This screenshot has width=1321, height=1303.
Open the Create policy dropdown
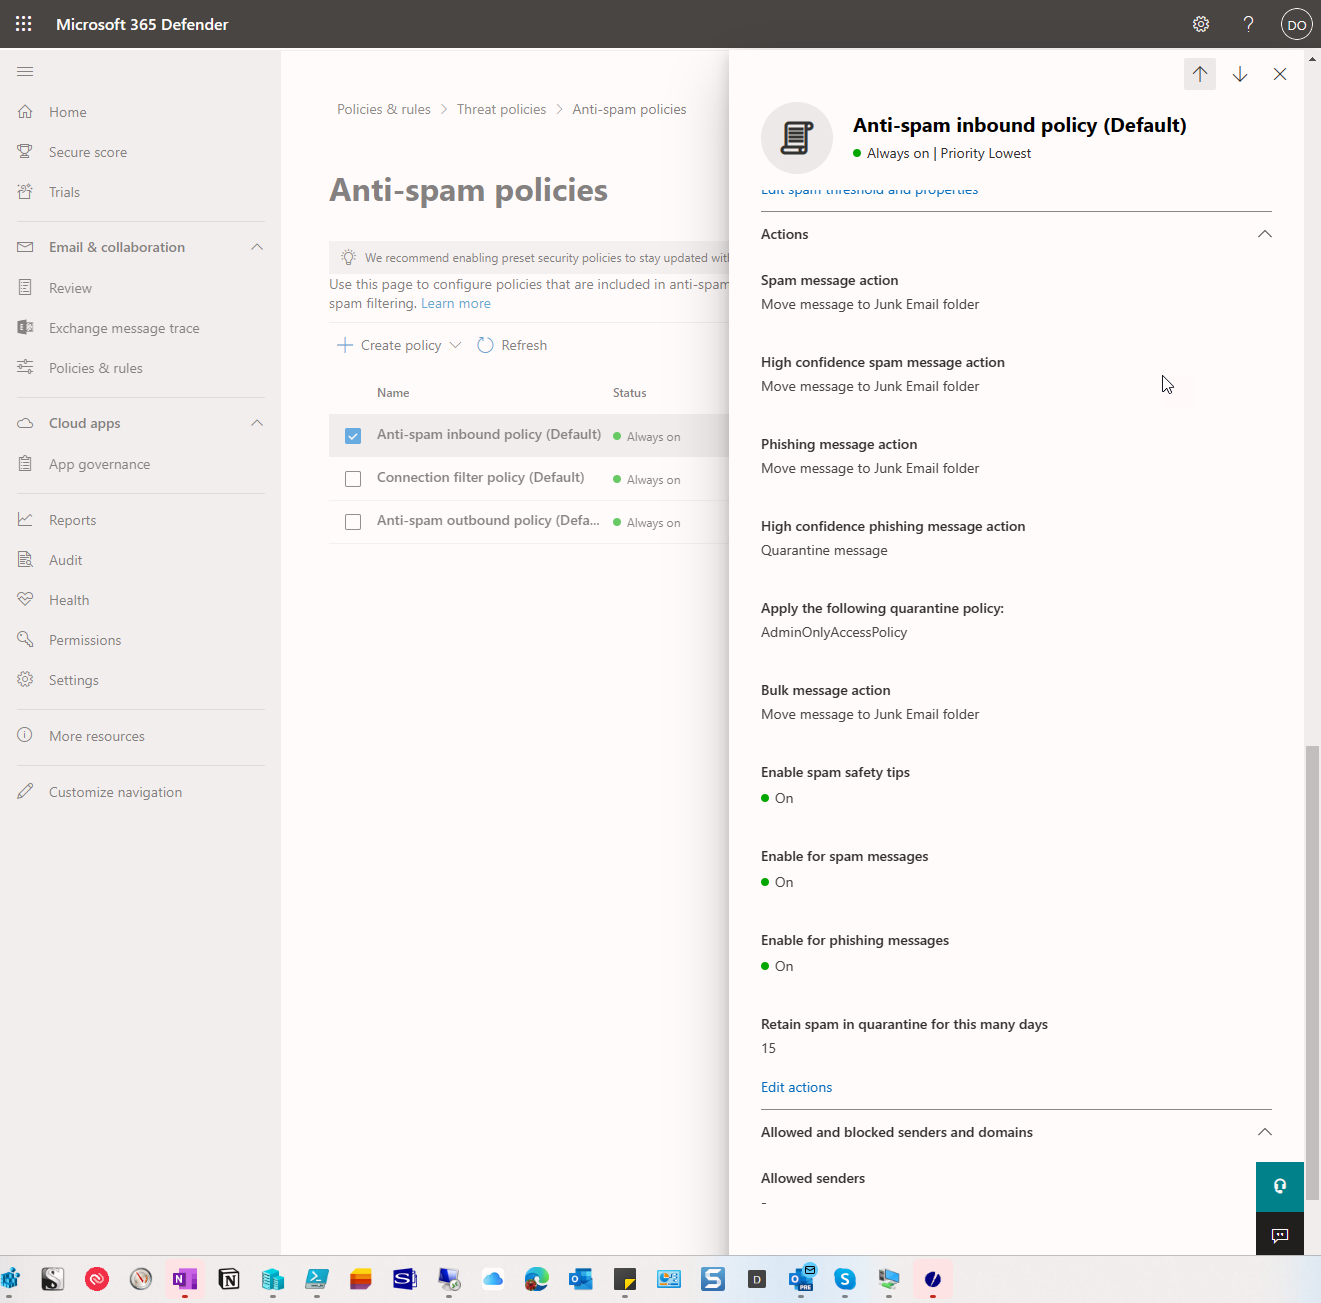point(456,344)
